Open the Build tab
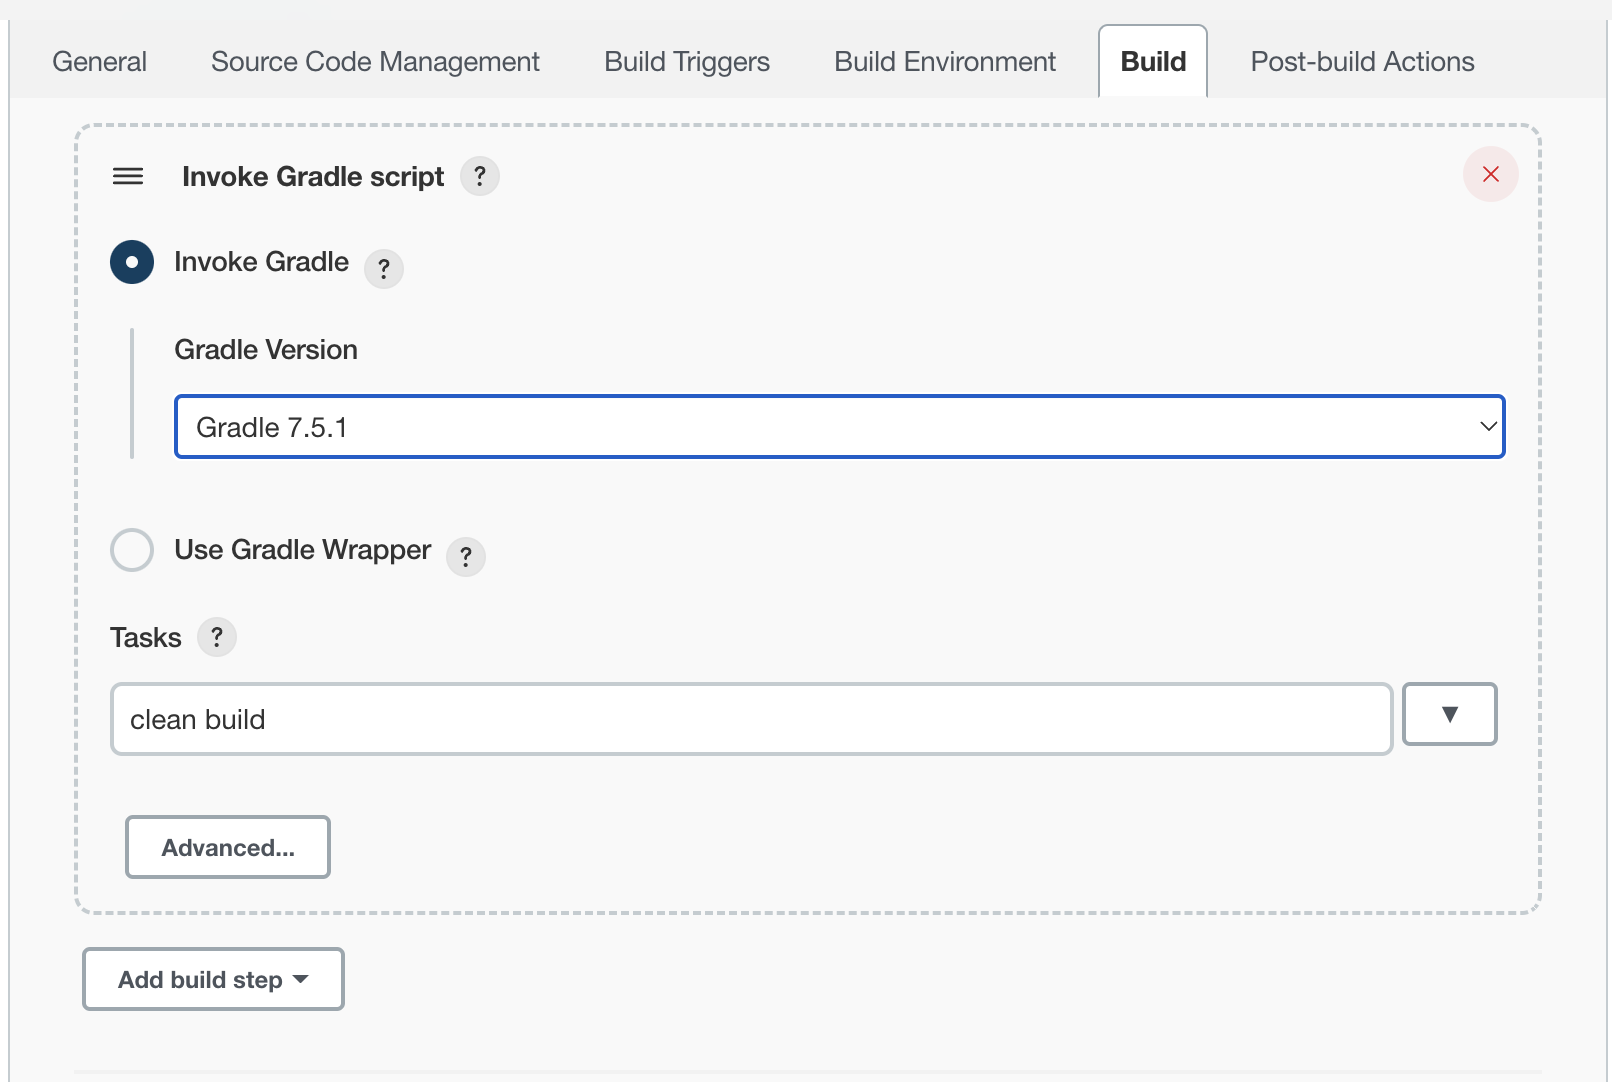The width and height of the screenshot is (1612, 1082). 1152,61
